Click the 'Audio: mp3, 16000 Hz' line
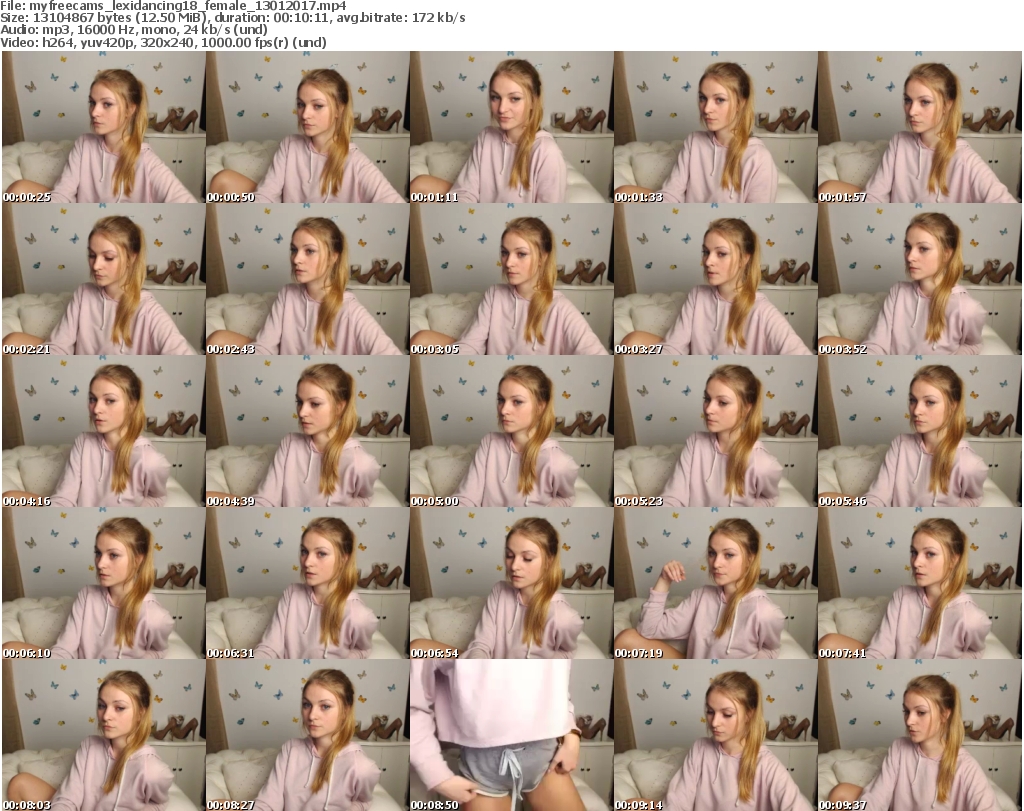 click(x=133, y=30)
